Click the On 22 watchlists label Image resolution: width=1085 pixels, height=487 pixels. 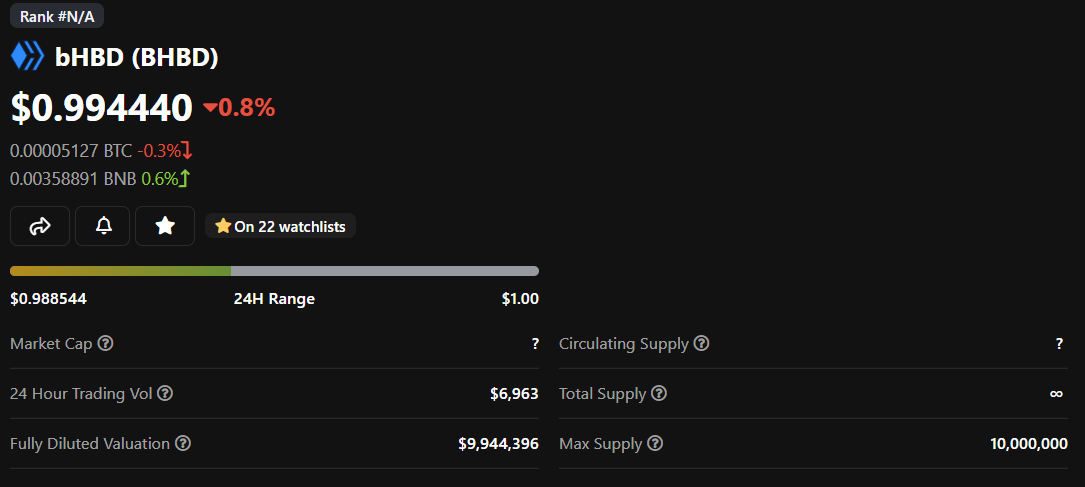281,227
